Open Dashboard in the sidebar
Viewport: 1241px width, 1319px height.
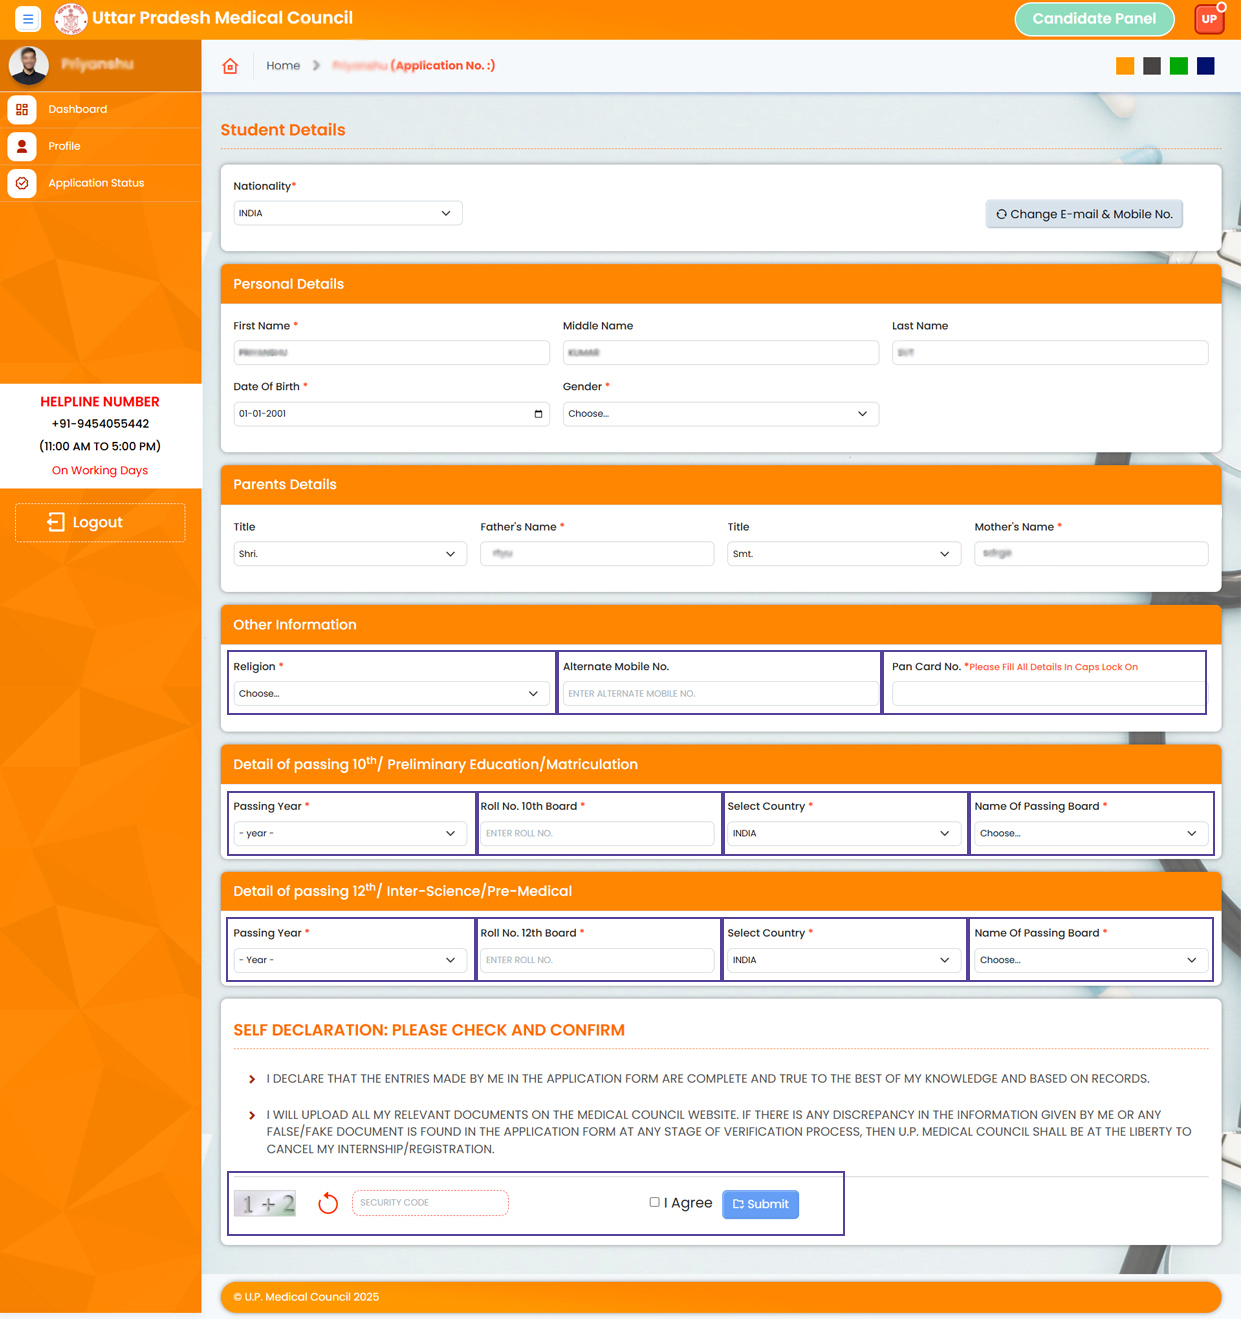(77, 109)
